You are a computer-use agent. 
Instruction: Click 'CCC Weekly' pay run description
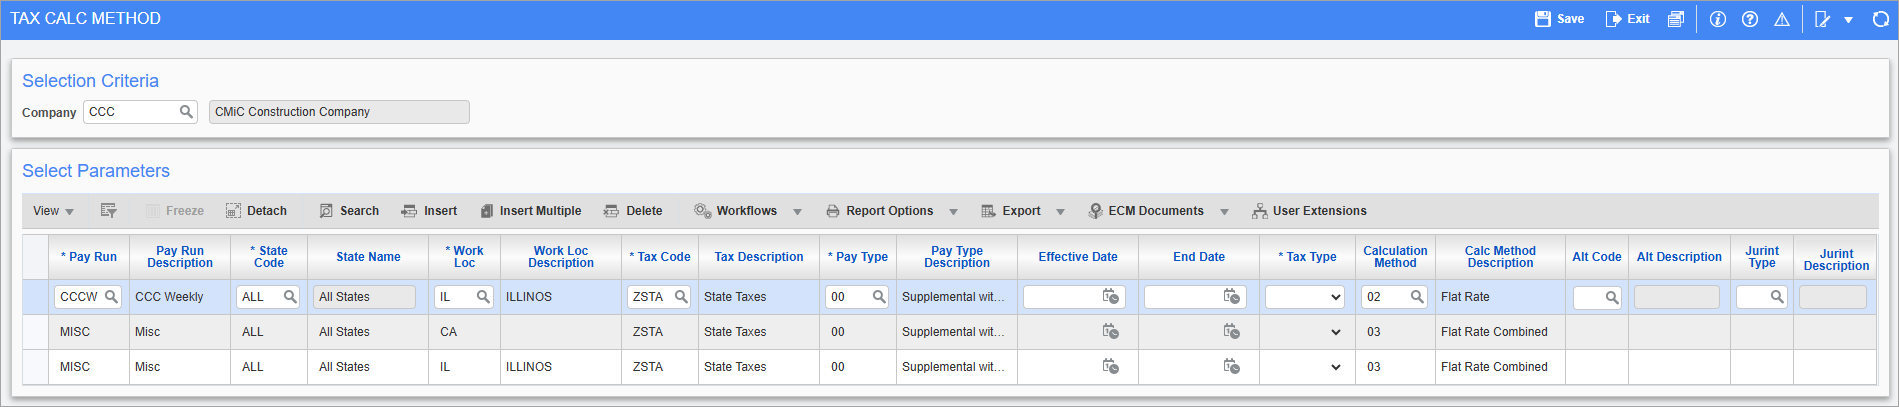(x=169, y=297)
